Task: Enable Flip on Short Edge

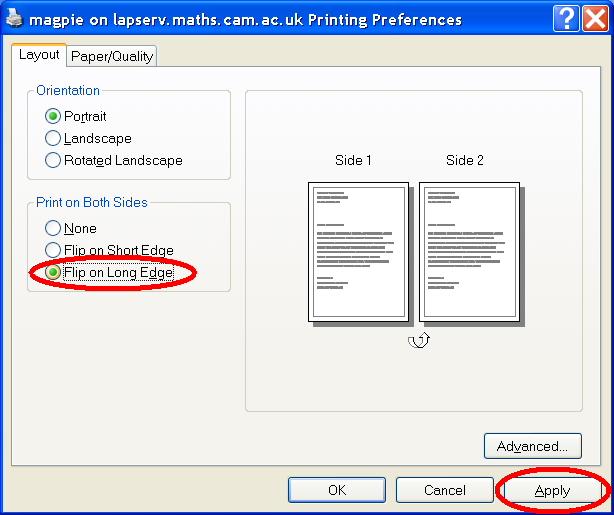Action: click(53, 250)
